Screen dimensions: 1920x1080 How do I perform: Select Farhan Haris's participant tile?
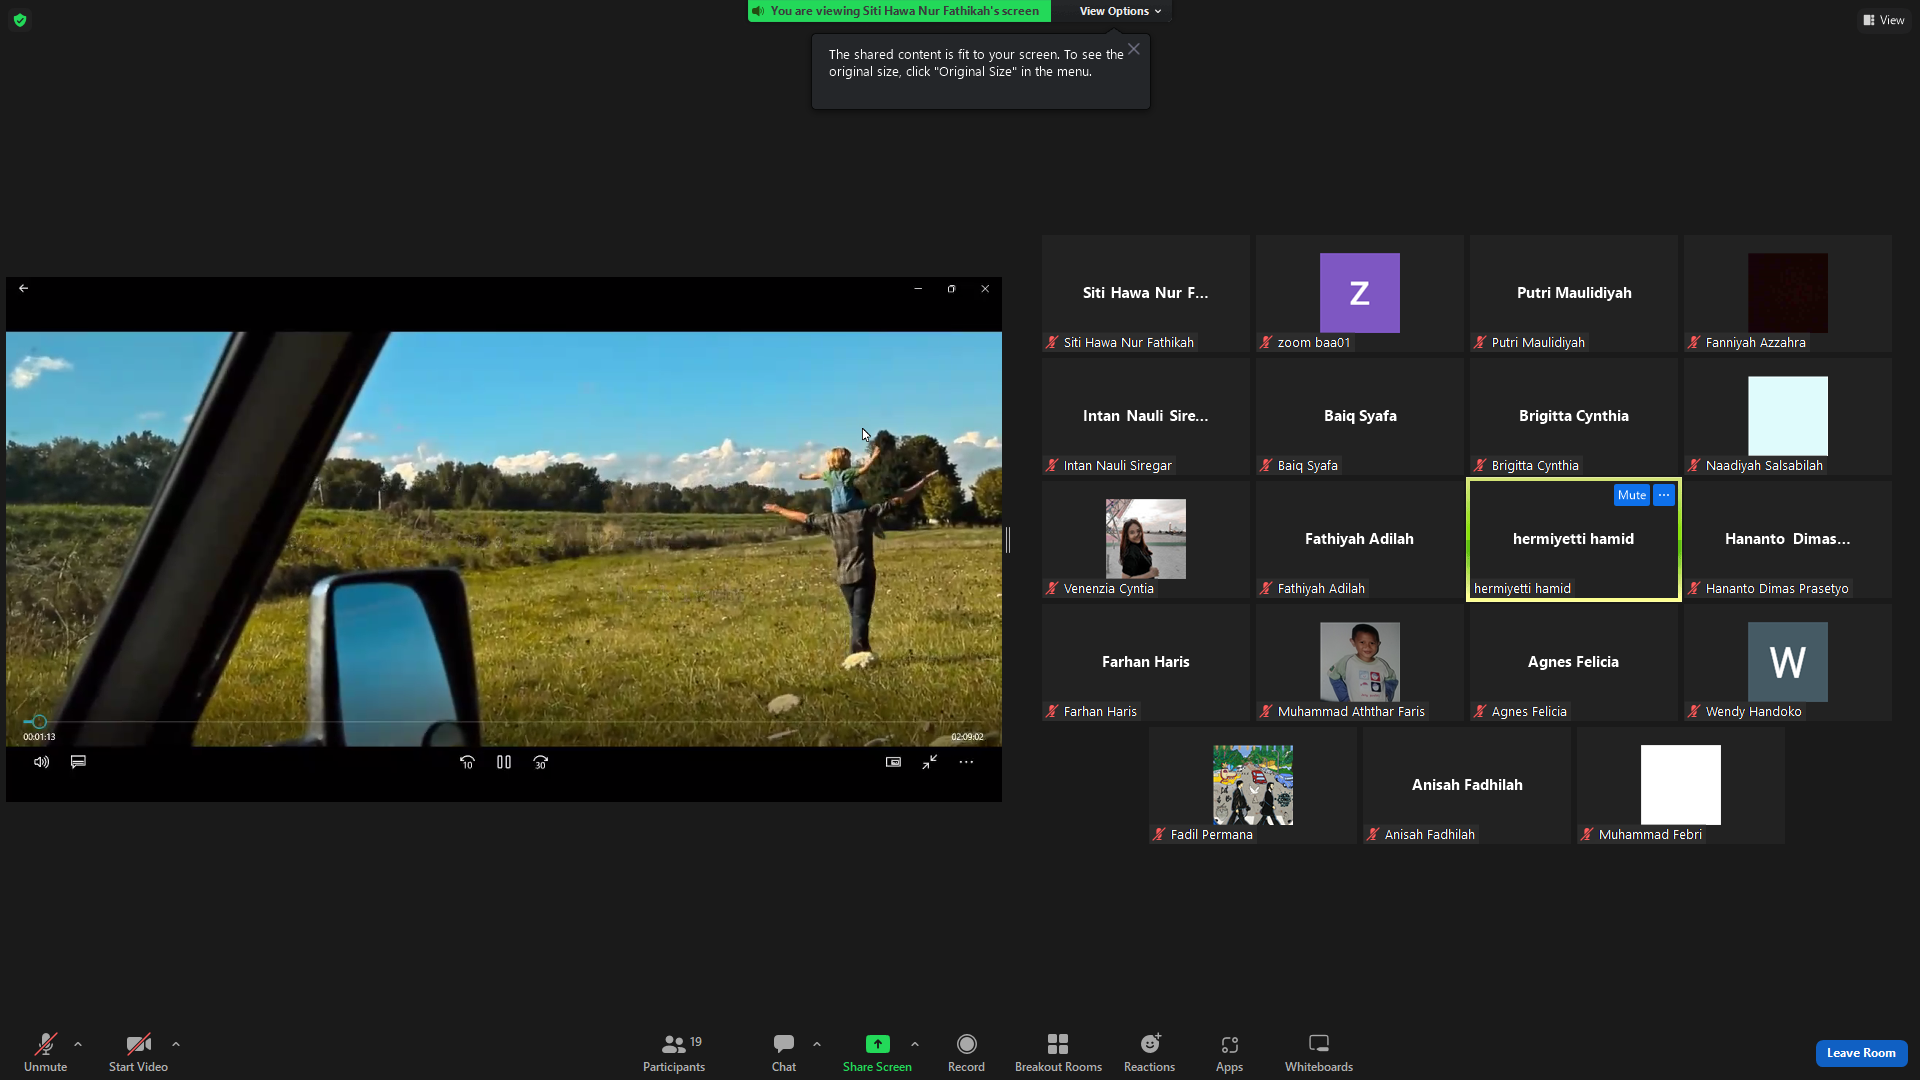1146,663
